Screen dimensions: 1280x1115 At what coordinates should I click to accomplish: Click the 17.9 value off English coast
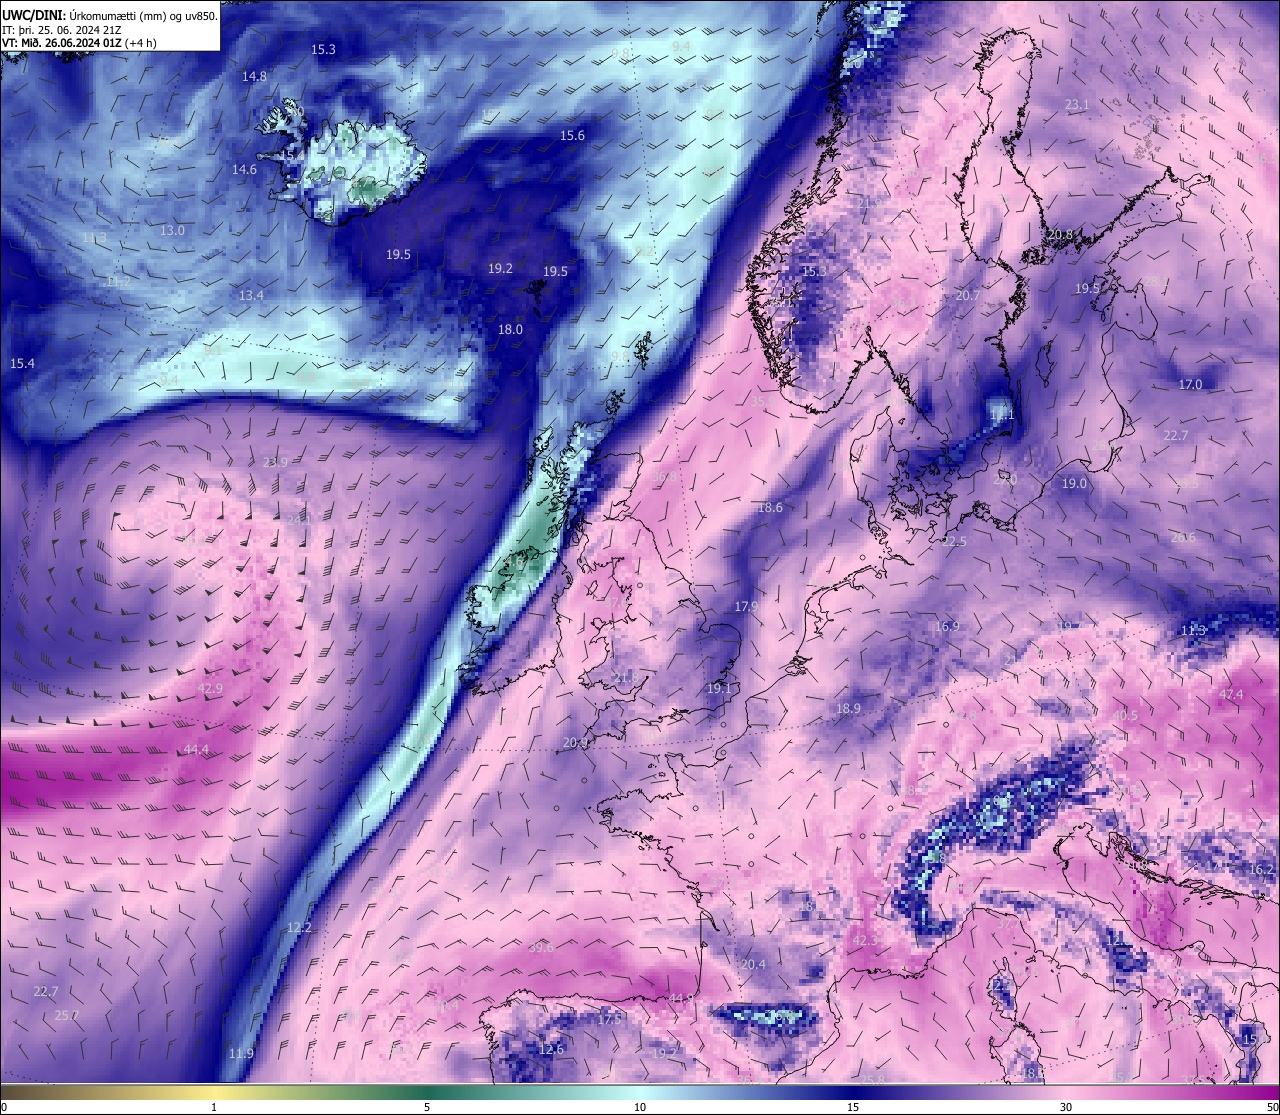click(x=746, y=606)
